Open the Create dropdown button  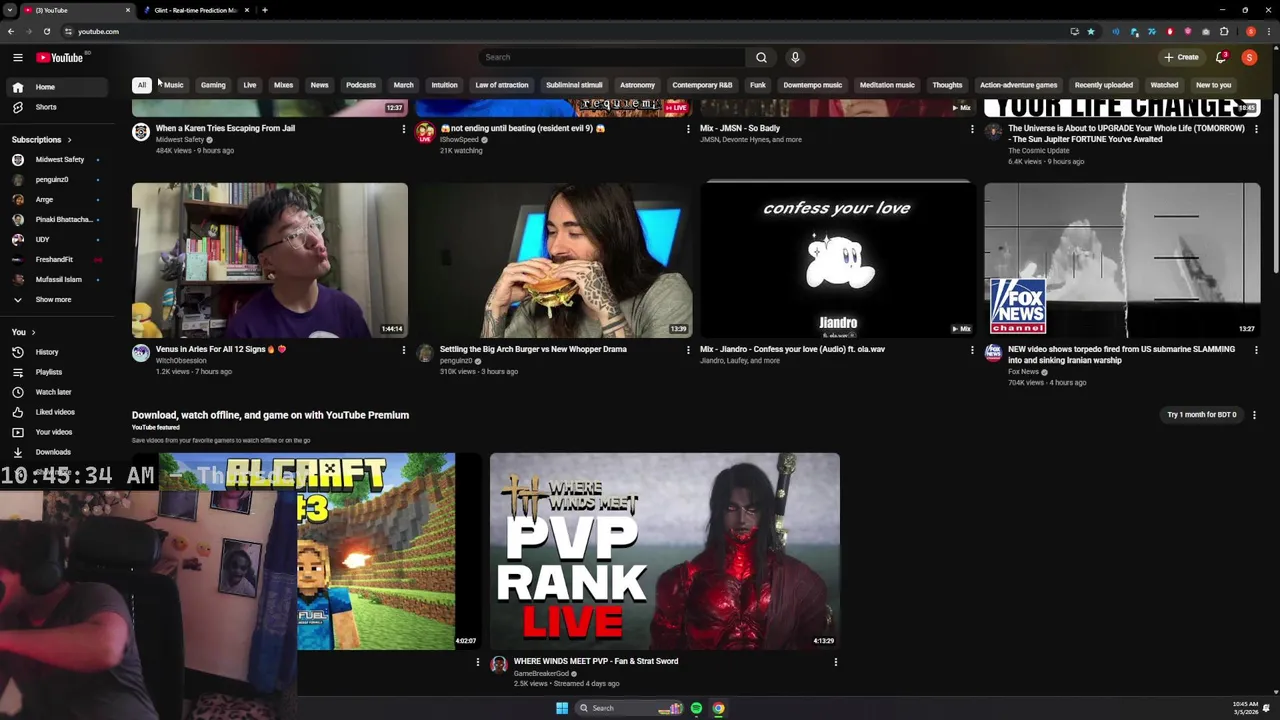pos(1181,57)
